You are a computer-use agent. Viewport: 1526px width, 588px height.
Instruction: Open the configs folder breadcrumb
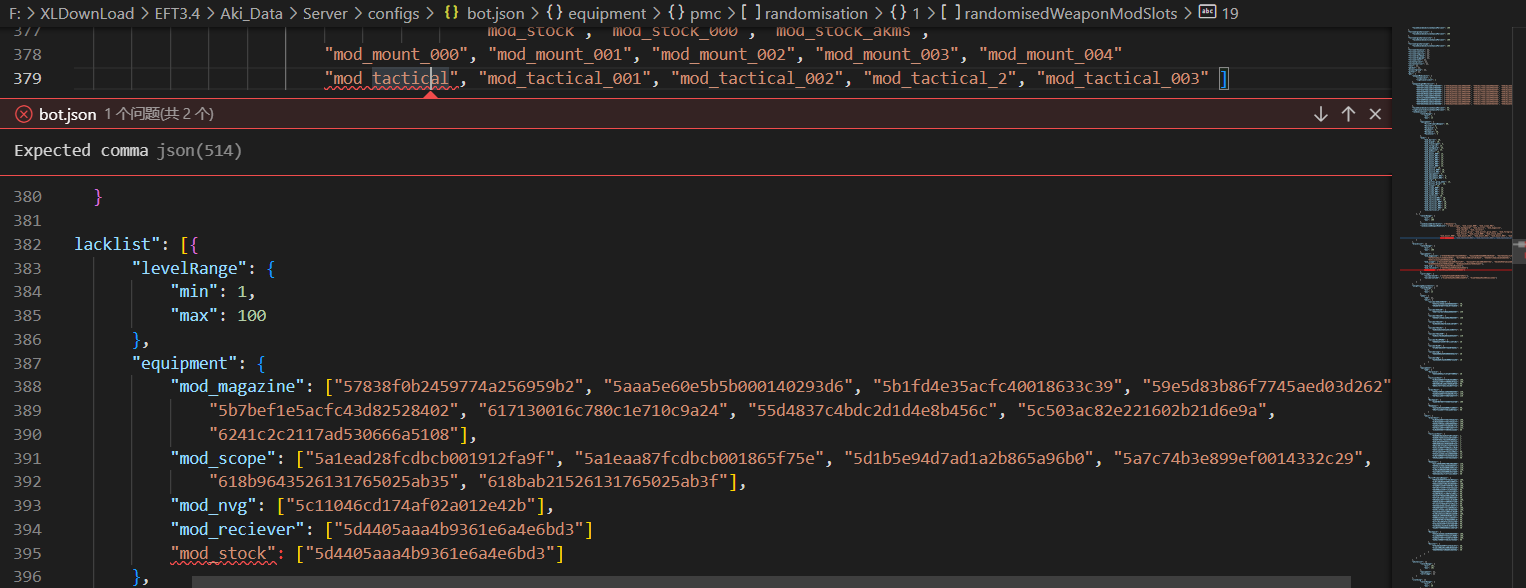tap(394, 13)
